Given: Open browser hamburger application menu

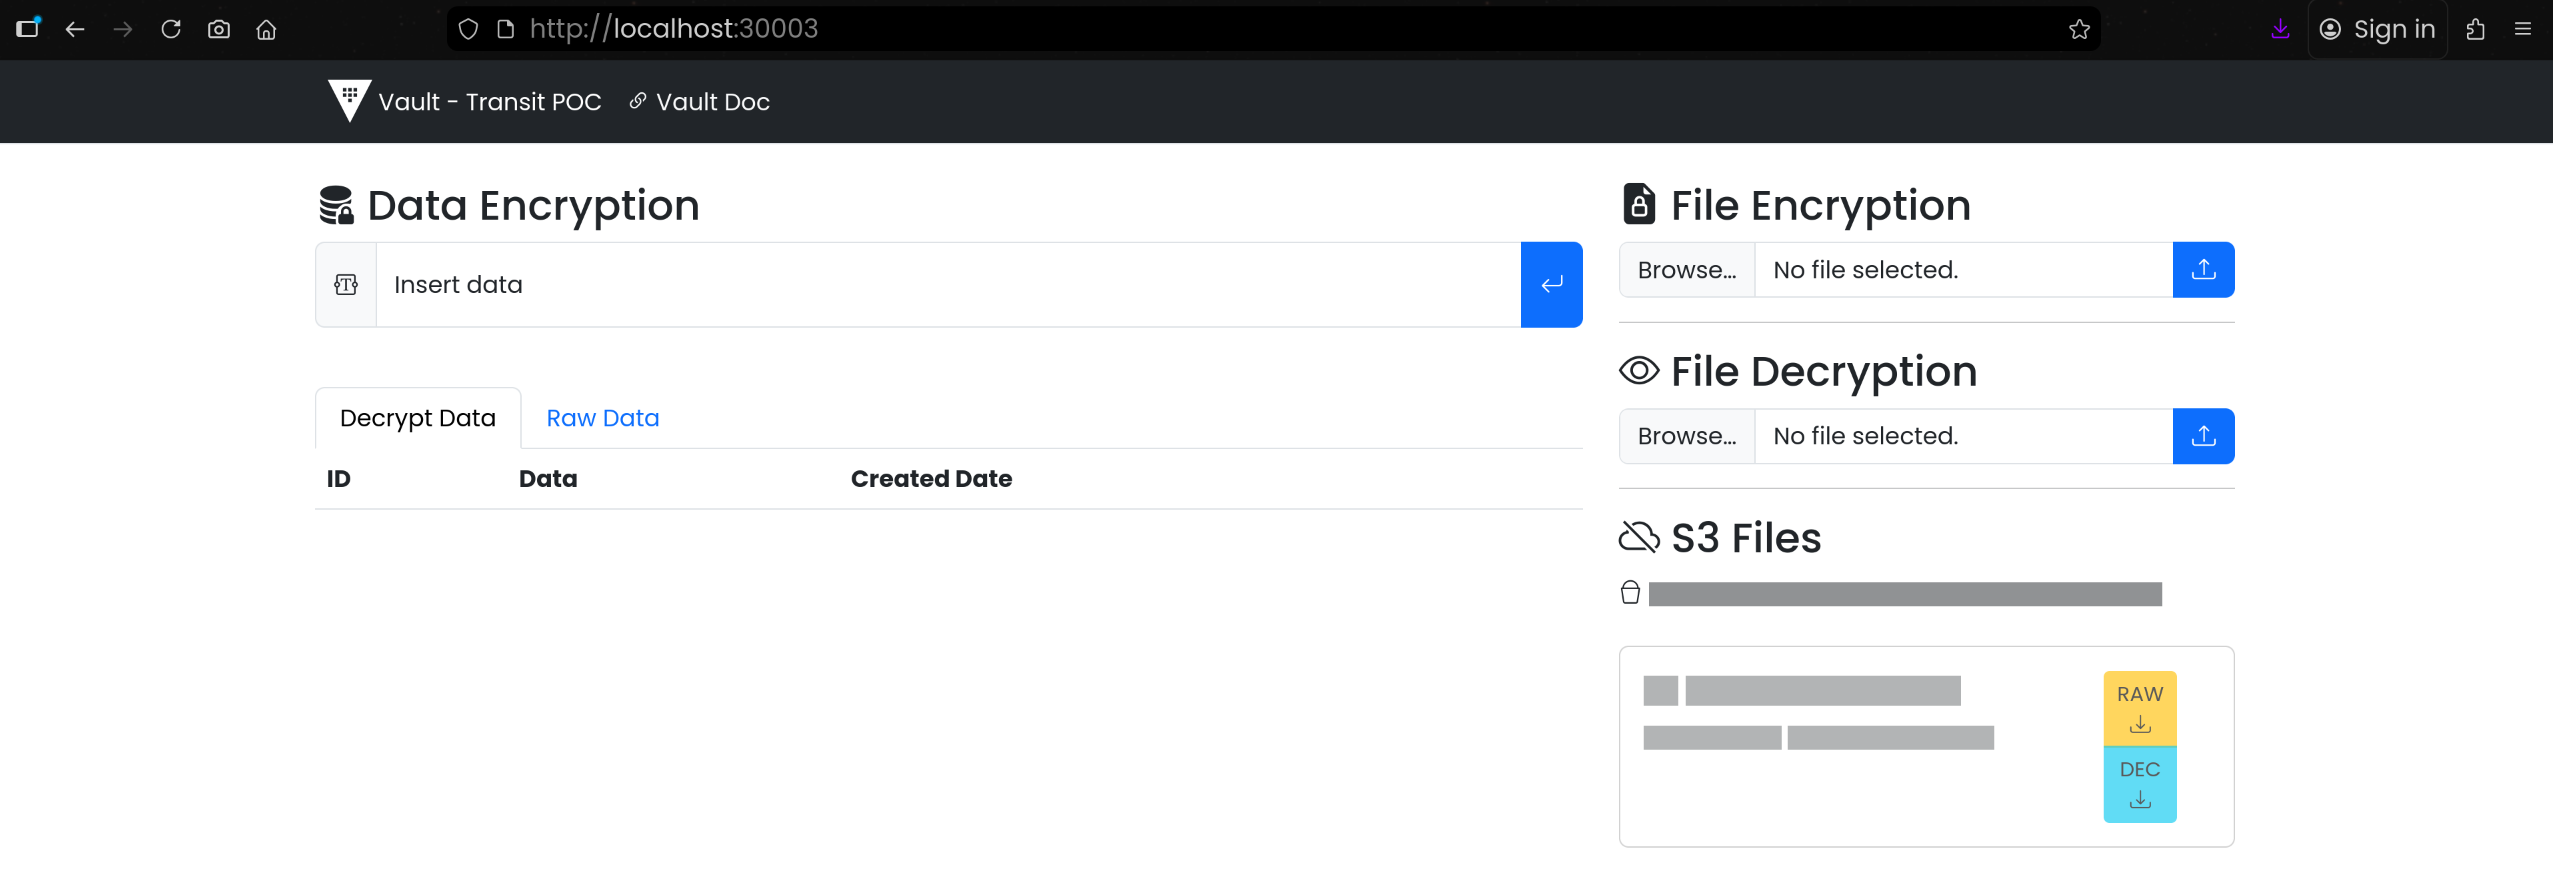Looking at the screenshot, I should [2522, 29].
